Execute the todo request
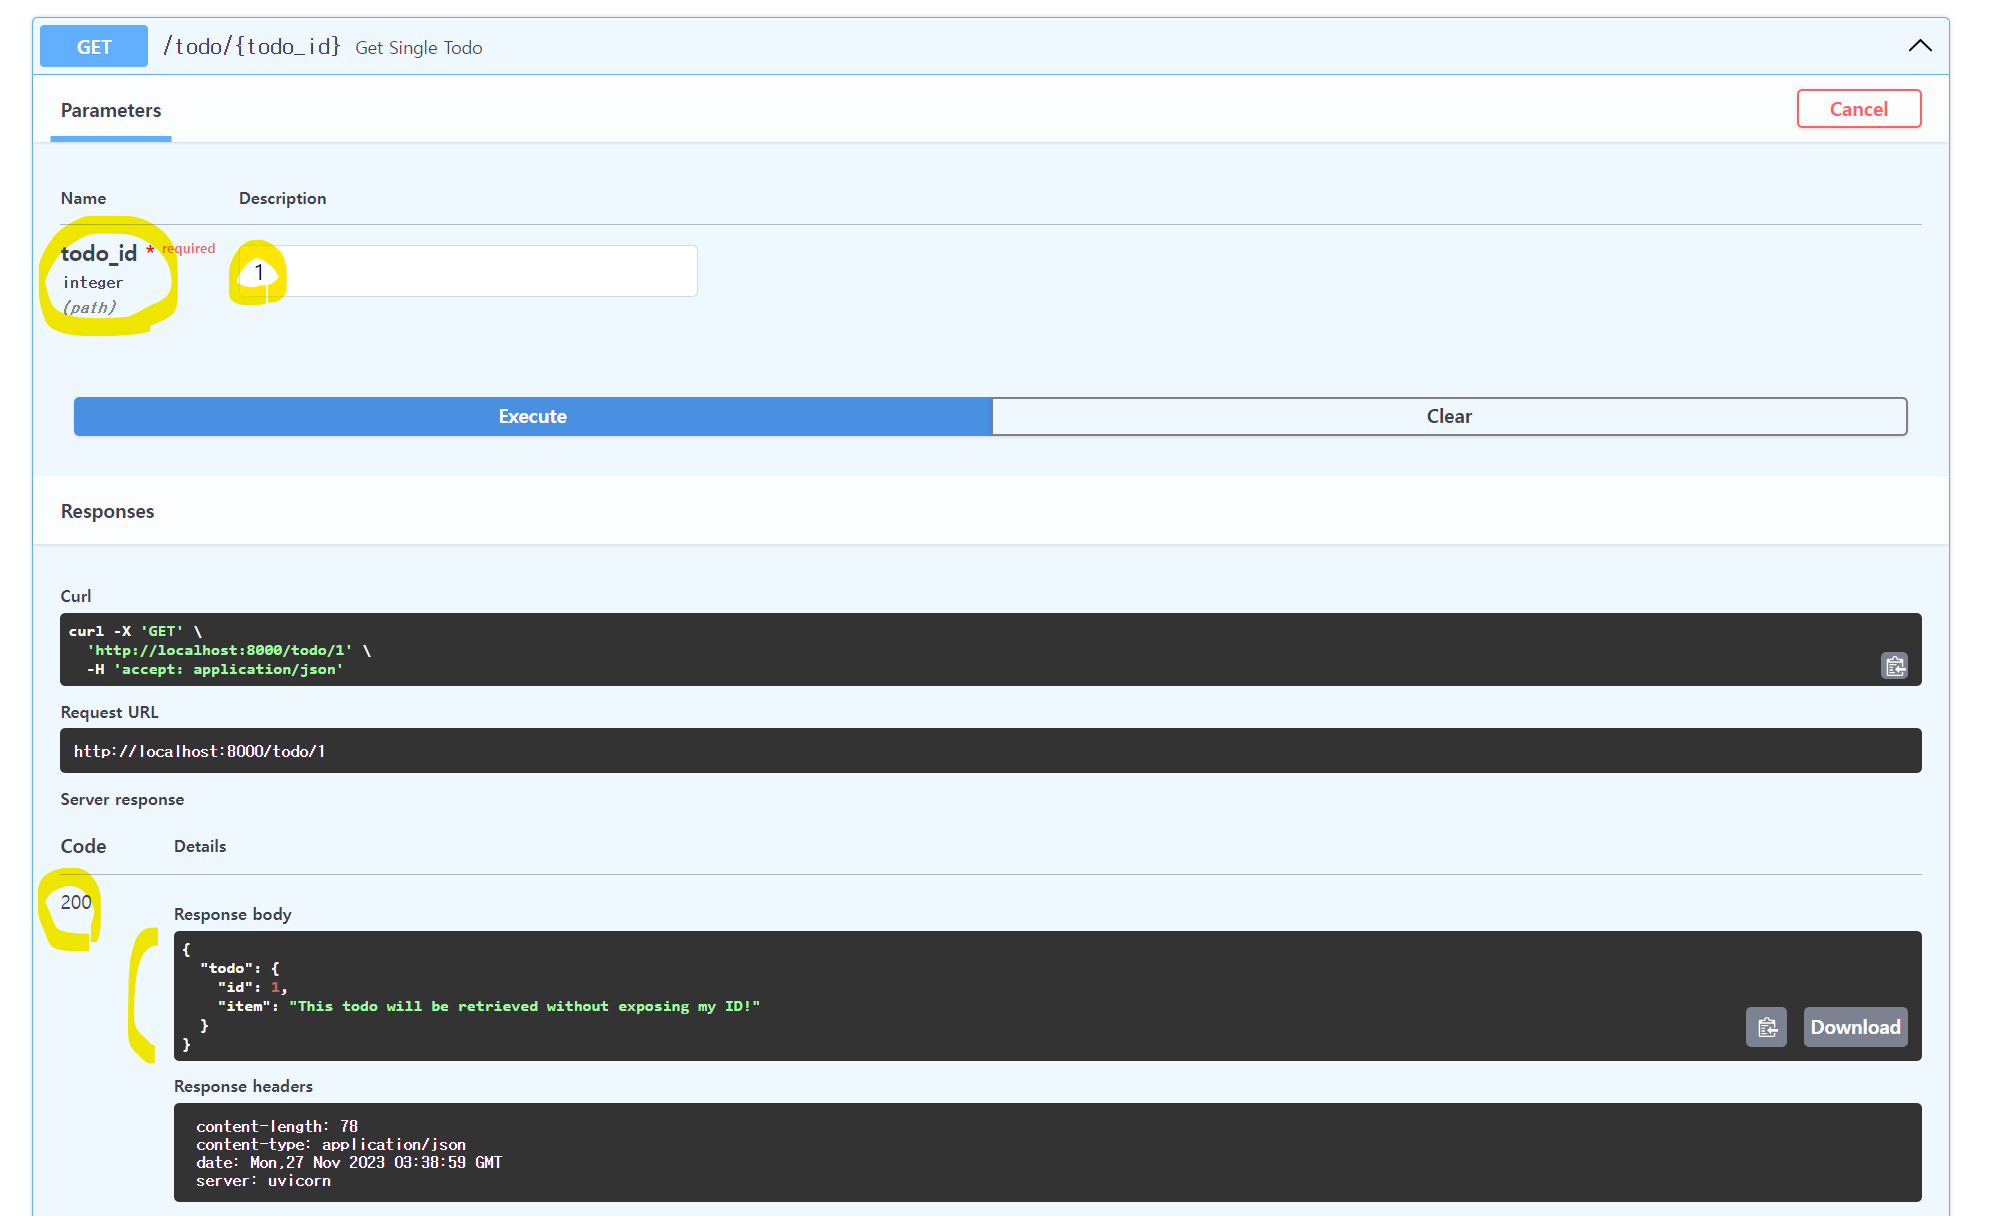 point(532,416)
